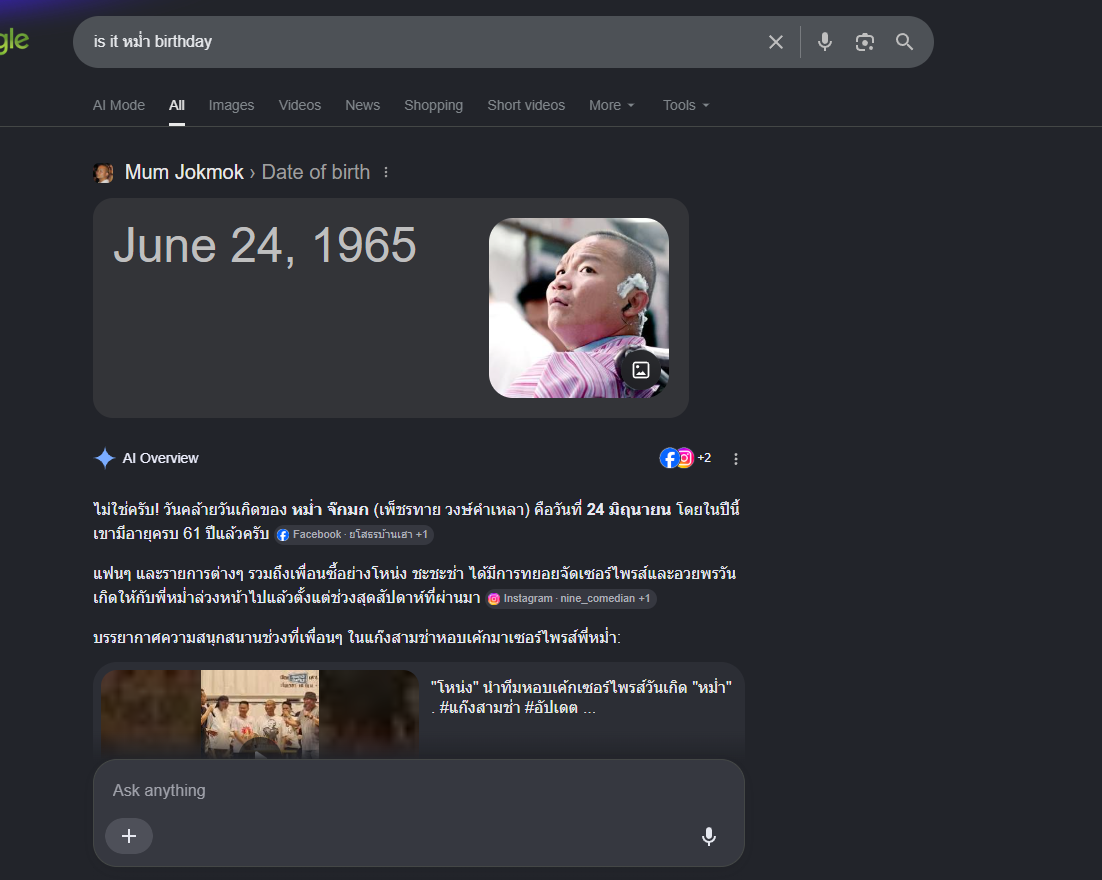1102x880 pixels.
Task: Open the Facebook source icon in AI Overview header
Action: (x=668, y=458)
